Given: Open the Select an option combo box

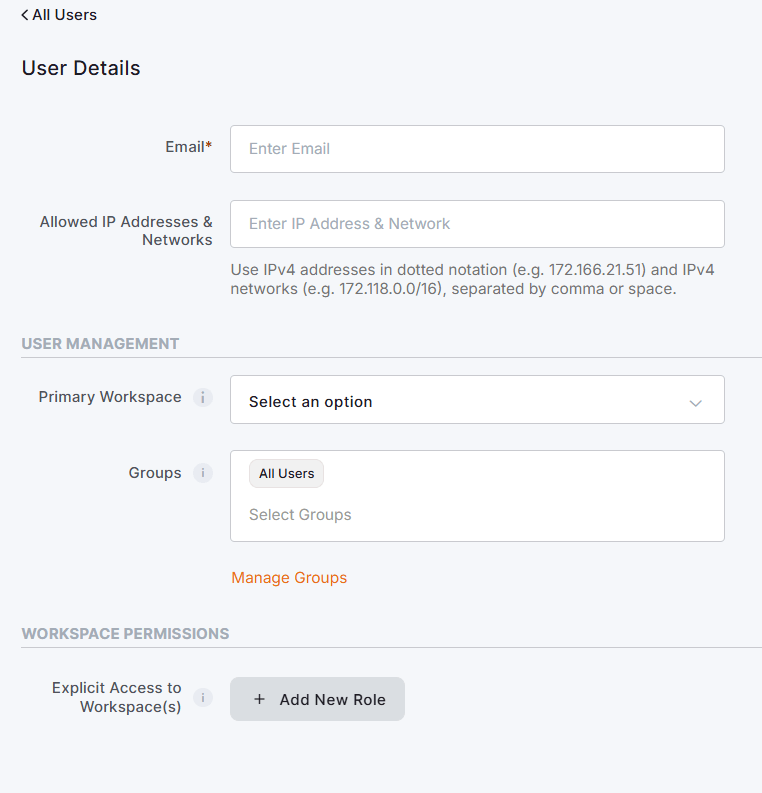Looking at the screenshot, I should coord(477,400).
